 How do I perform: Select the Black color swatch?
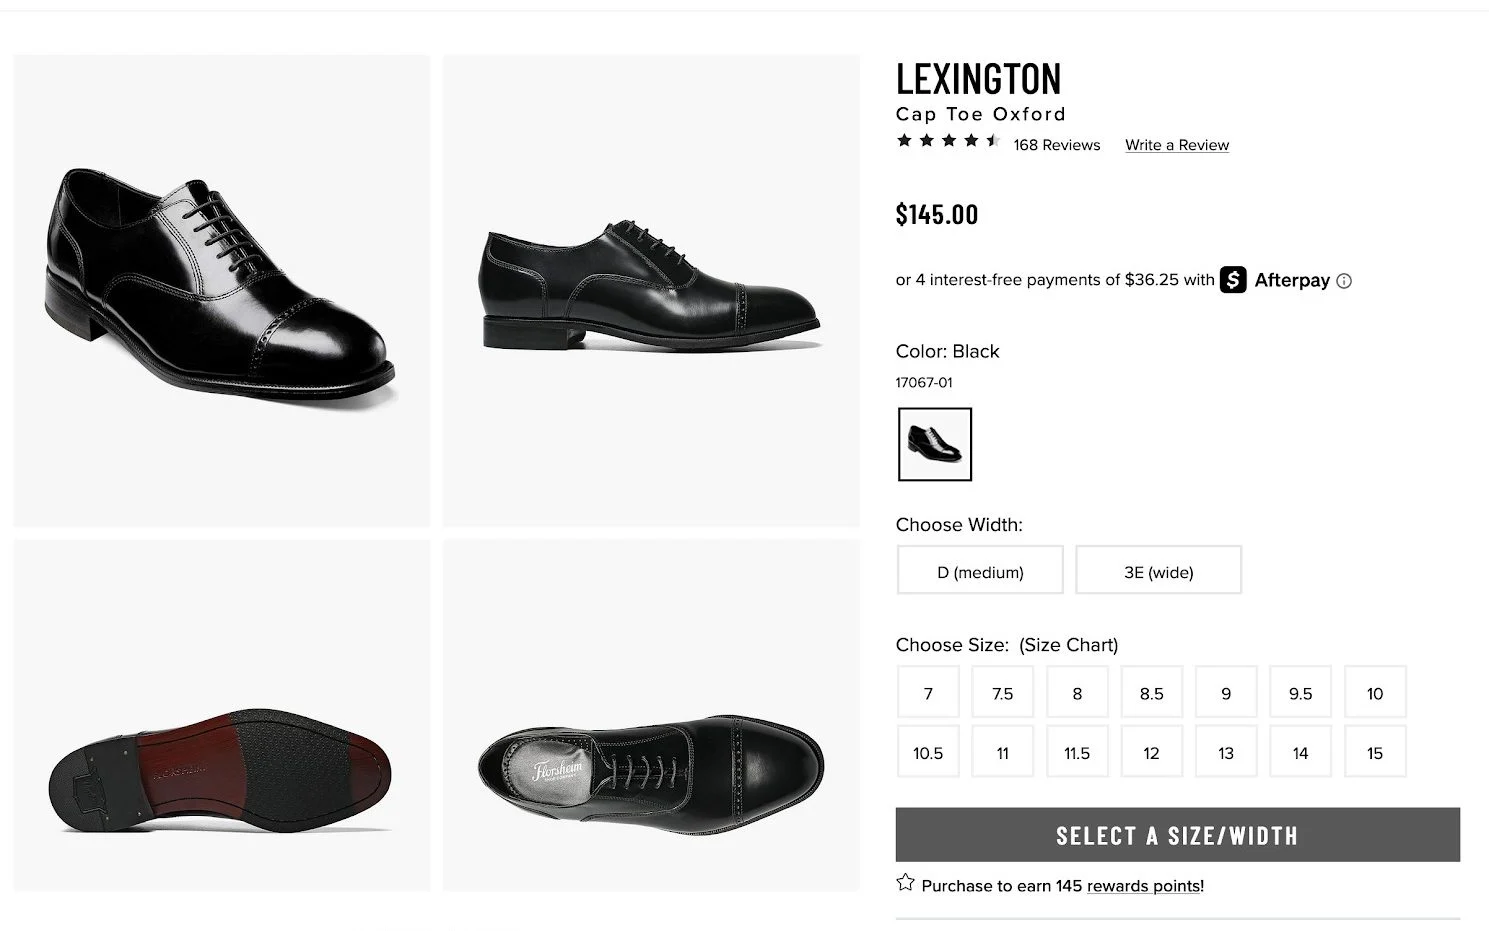(x=935, y=444)
